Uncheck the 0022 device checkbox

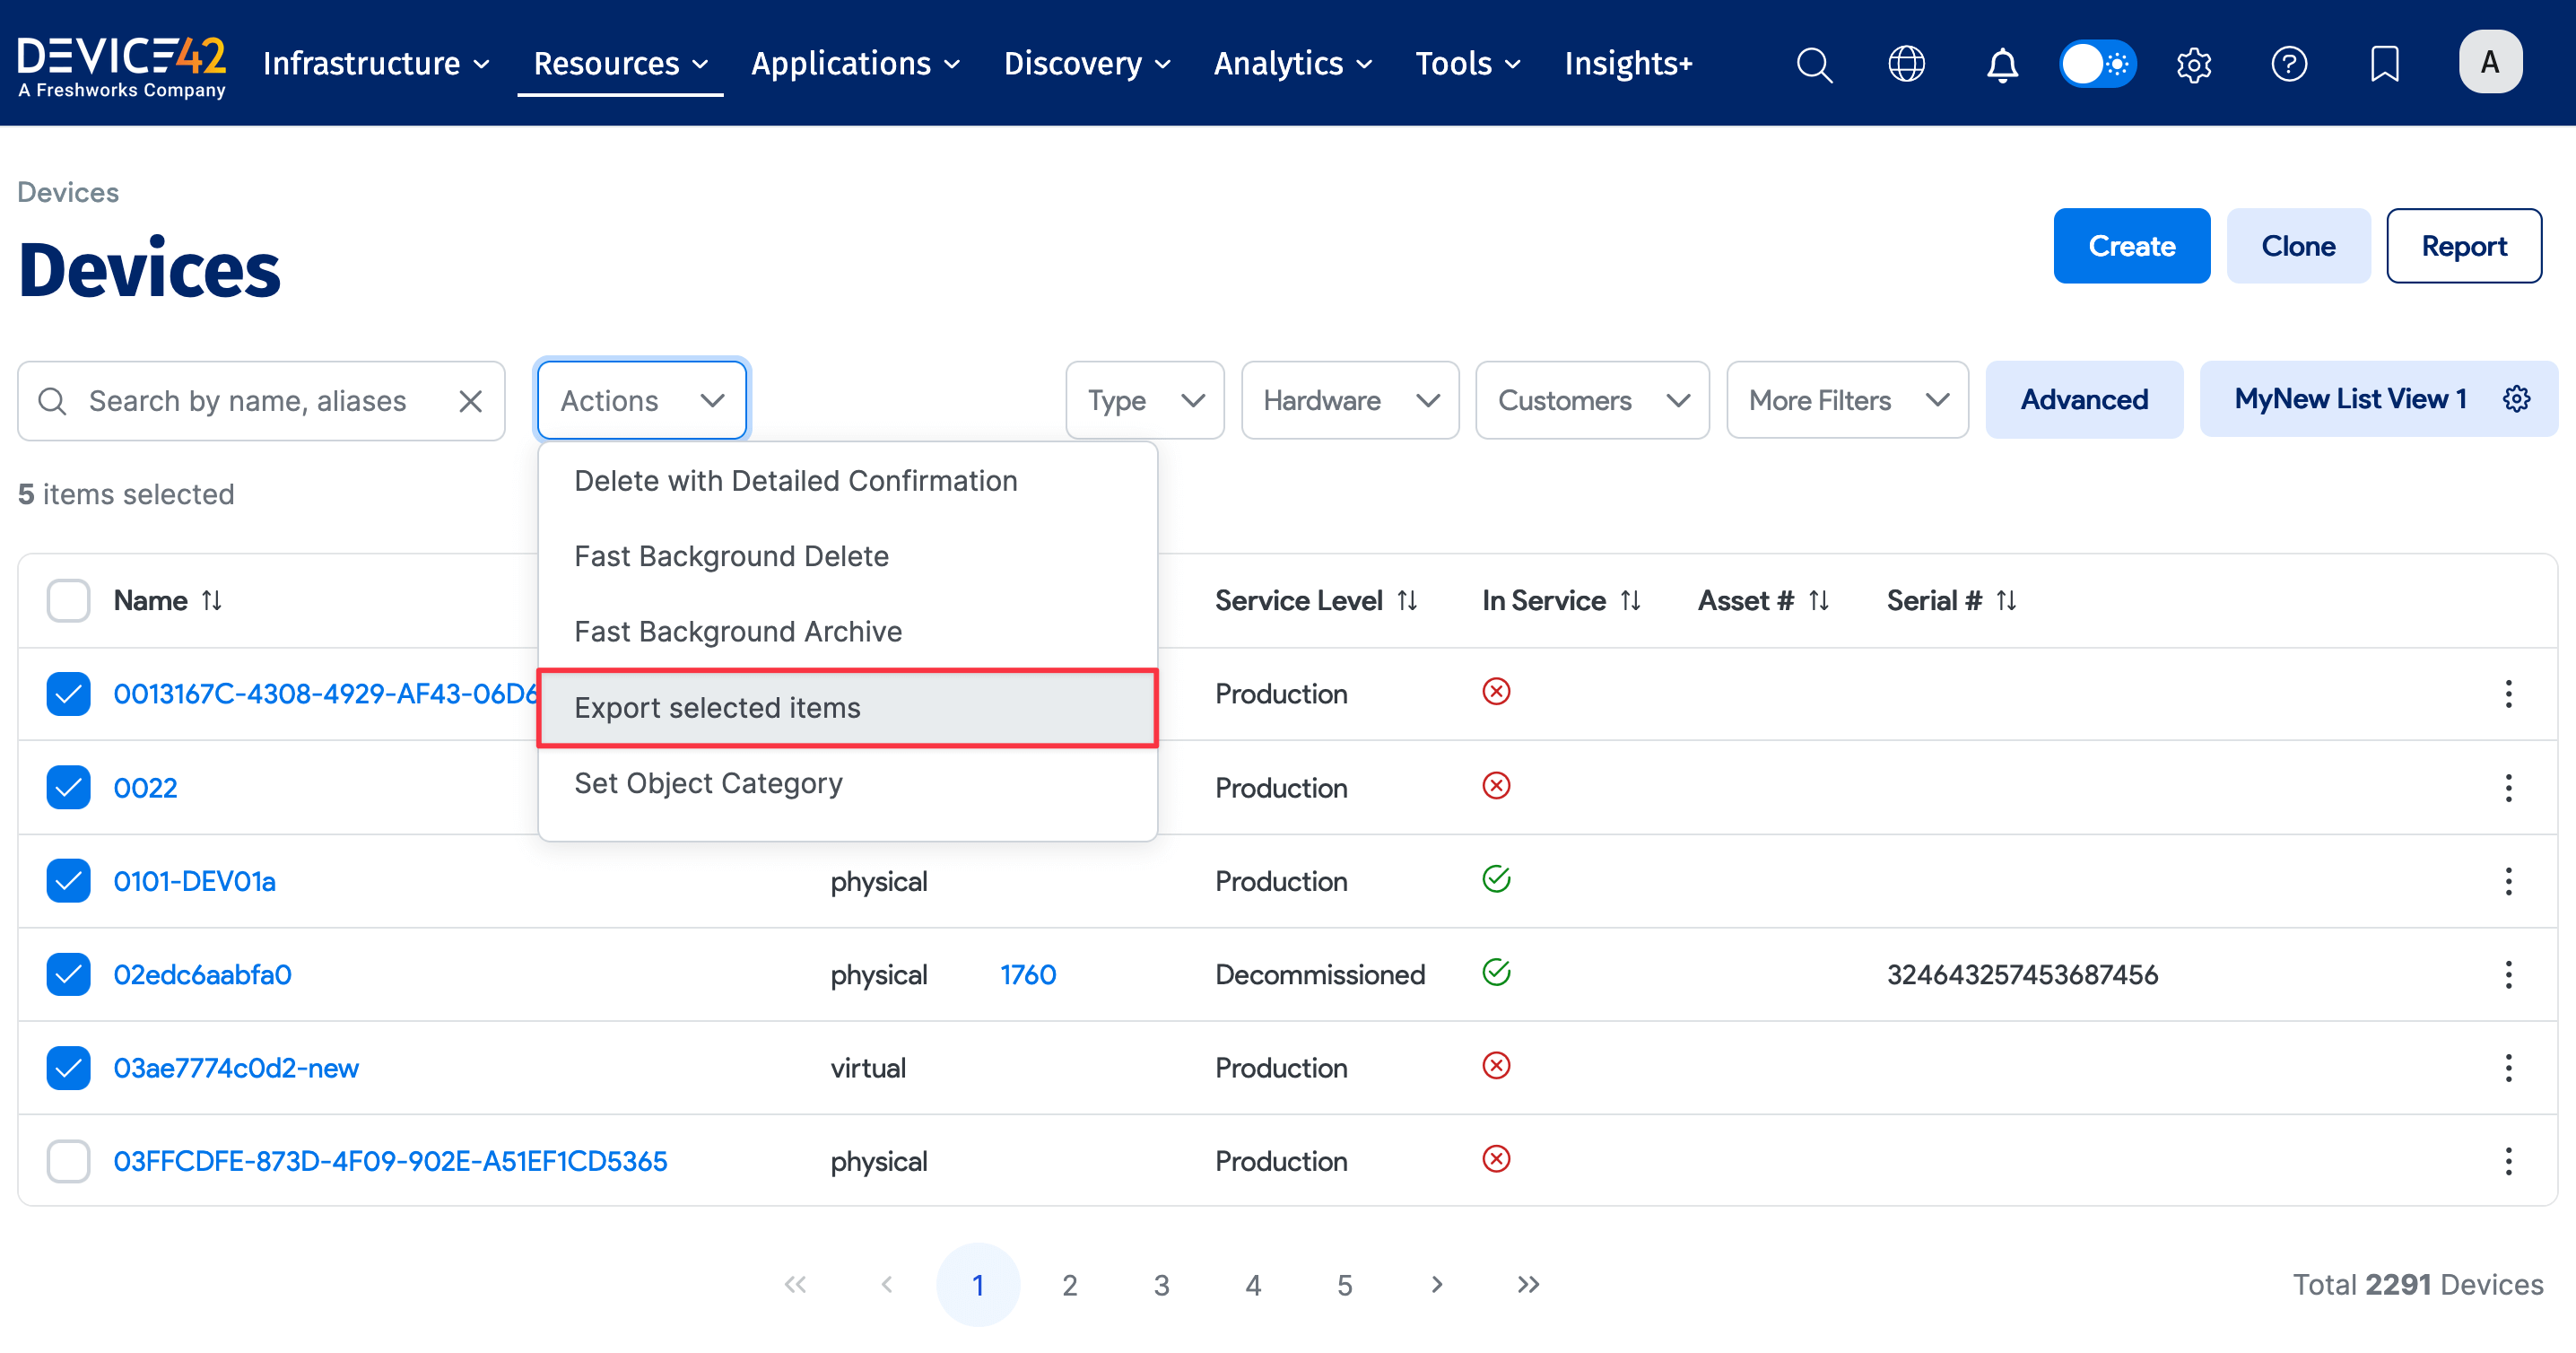68,787
